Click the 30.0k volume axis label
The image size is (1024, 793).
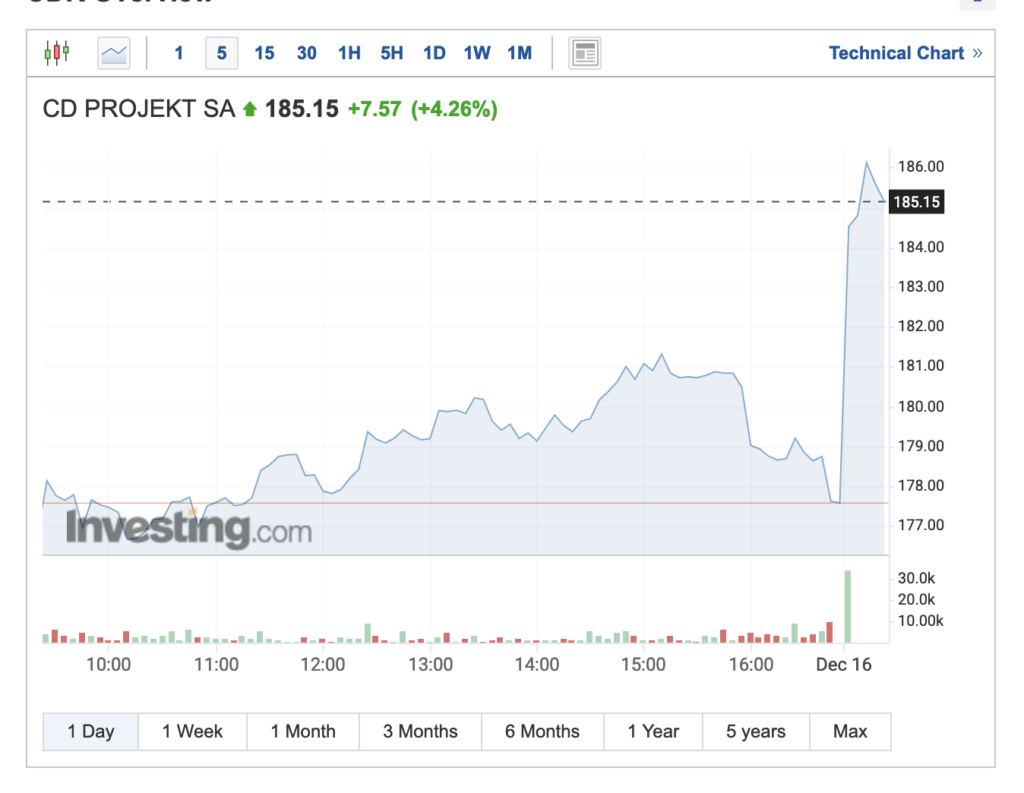[x=916, y=578]
